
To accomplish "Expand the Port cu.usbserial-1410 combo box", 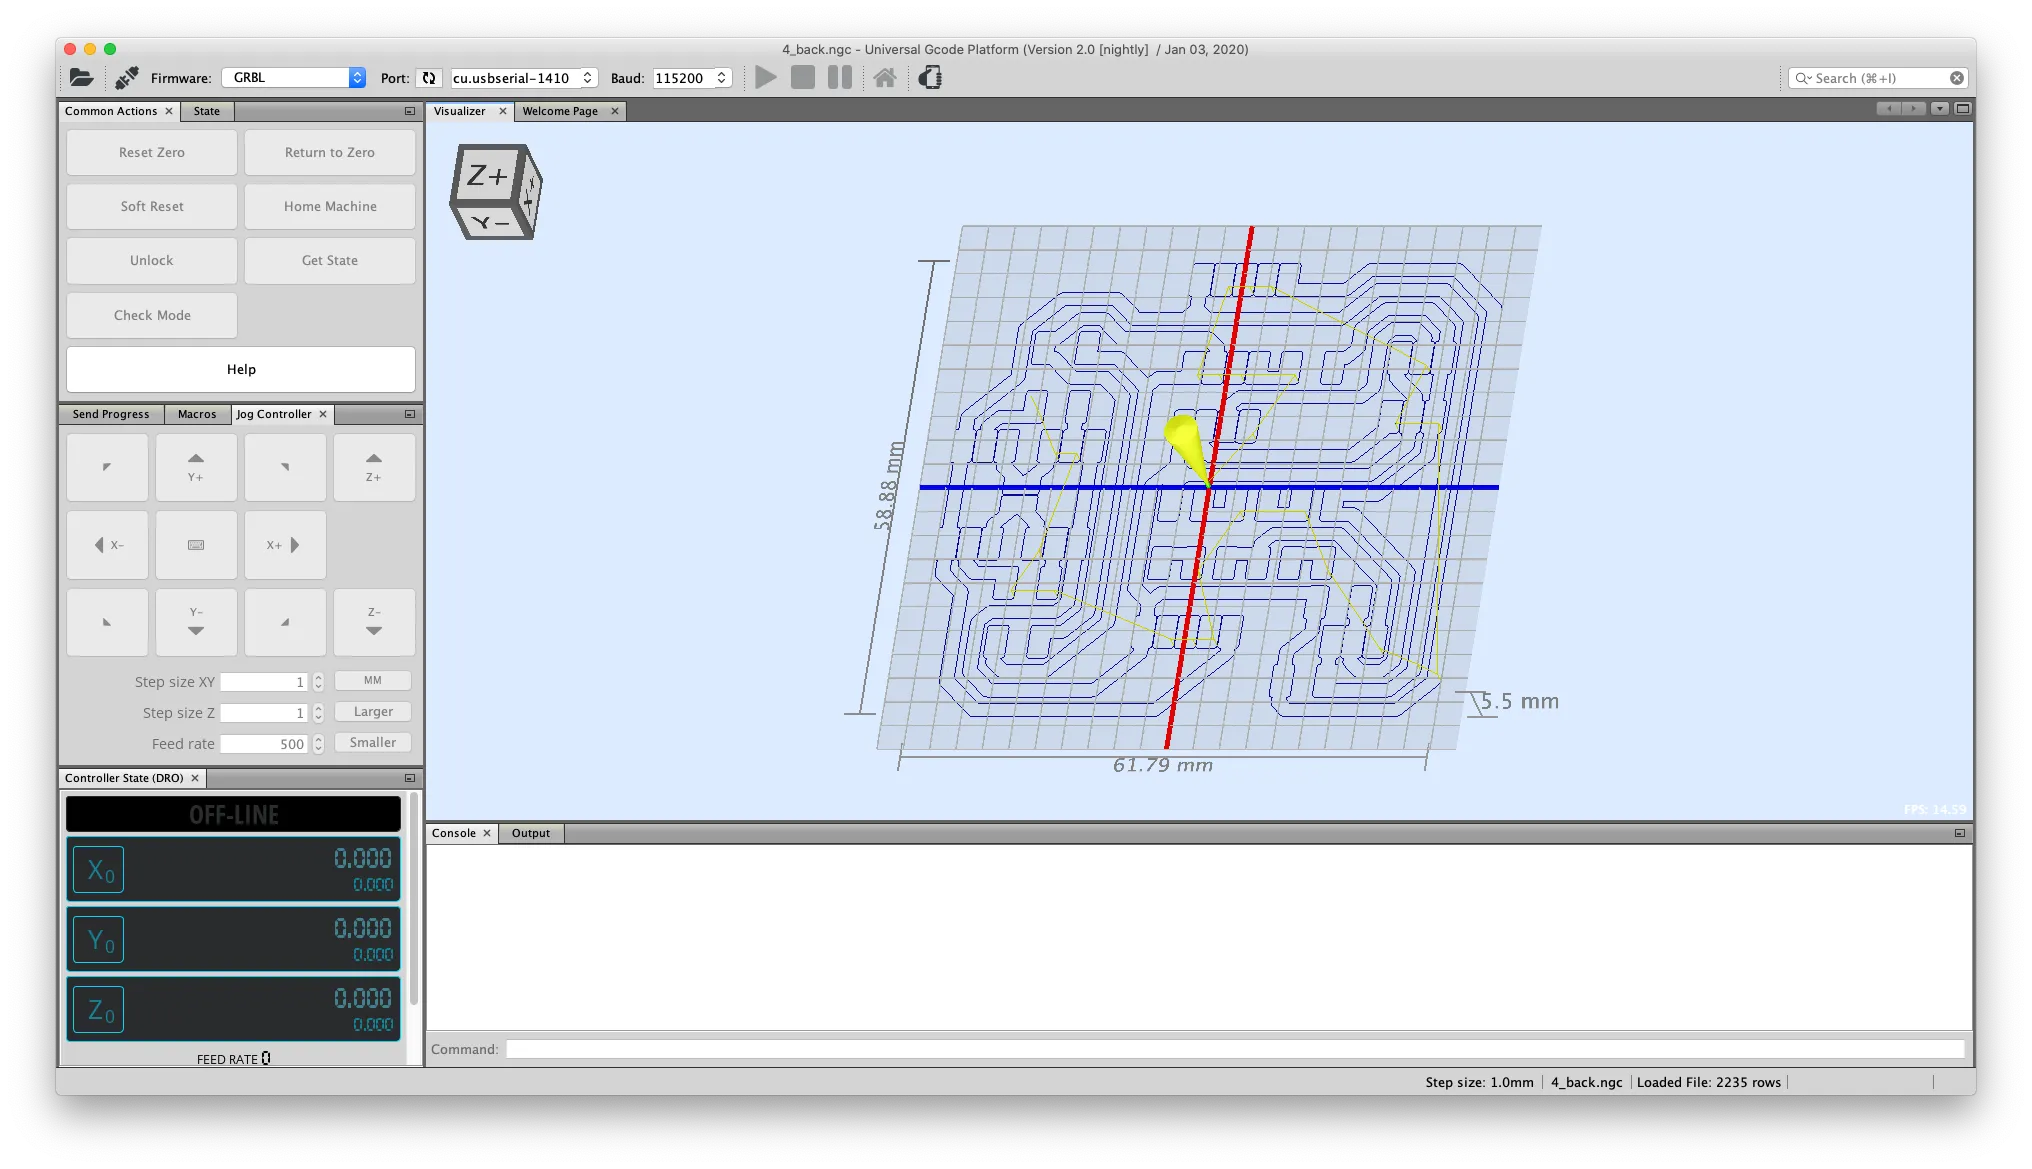I will click(588, 78).
